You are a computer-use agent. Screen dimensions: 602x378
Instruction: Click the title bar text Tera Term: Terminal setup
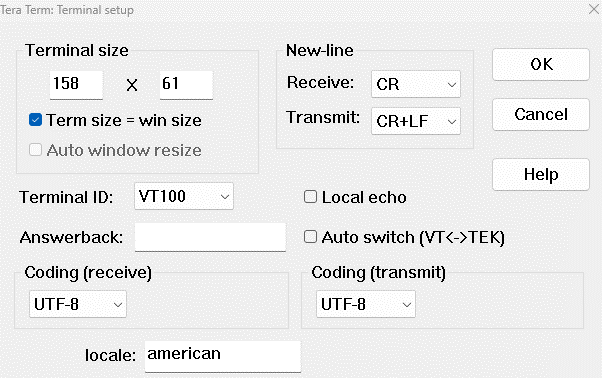point(67,10)
